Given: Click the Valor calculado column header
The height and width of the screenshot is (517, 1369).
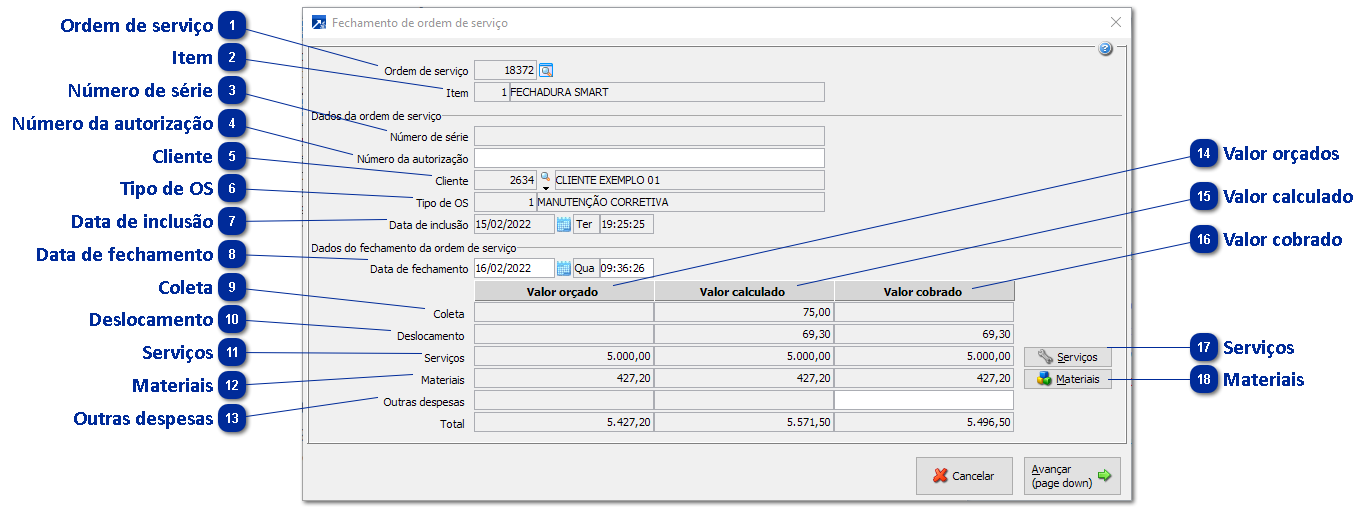Looking at the screenshot, I should point(744,291).
